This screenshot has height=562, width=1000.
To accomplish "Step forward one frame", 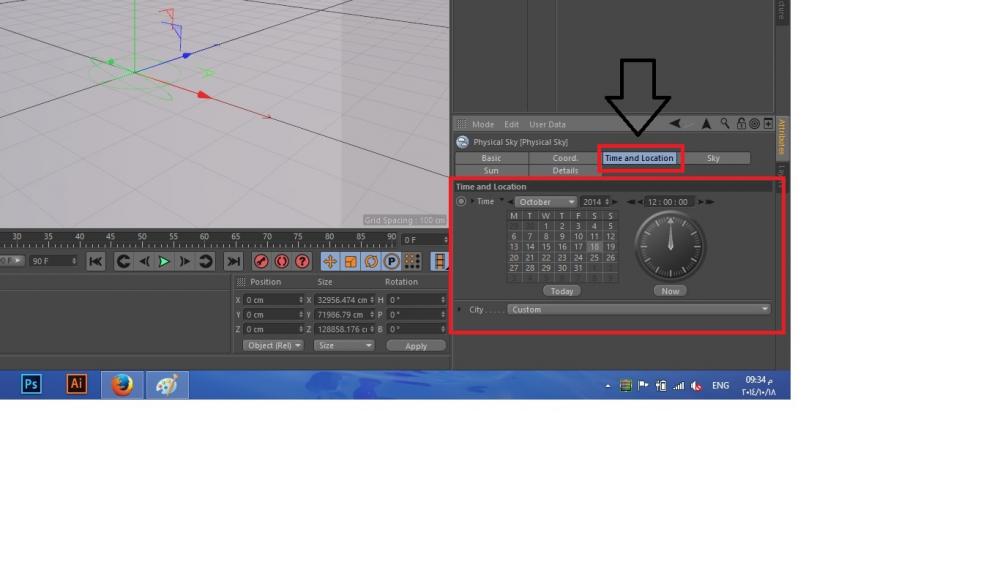I will click(184, 262).
